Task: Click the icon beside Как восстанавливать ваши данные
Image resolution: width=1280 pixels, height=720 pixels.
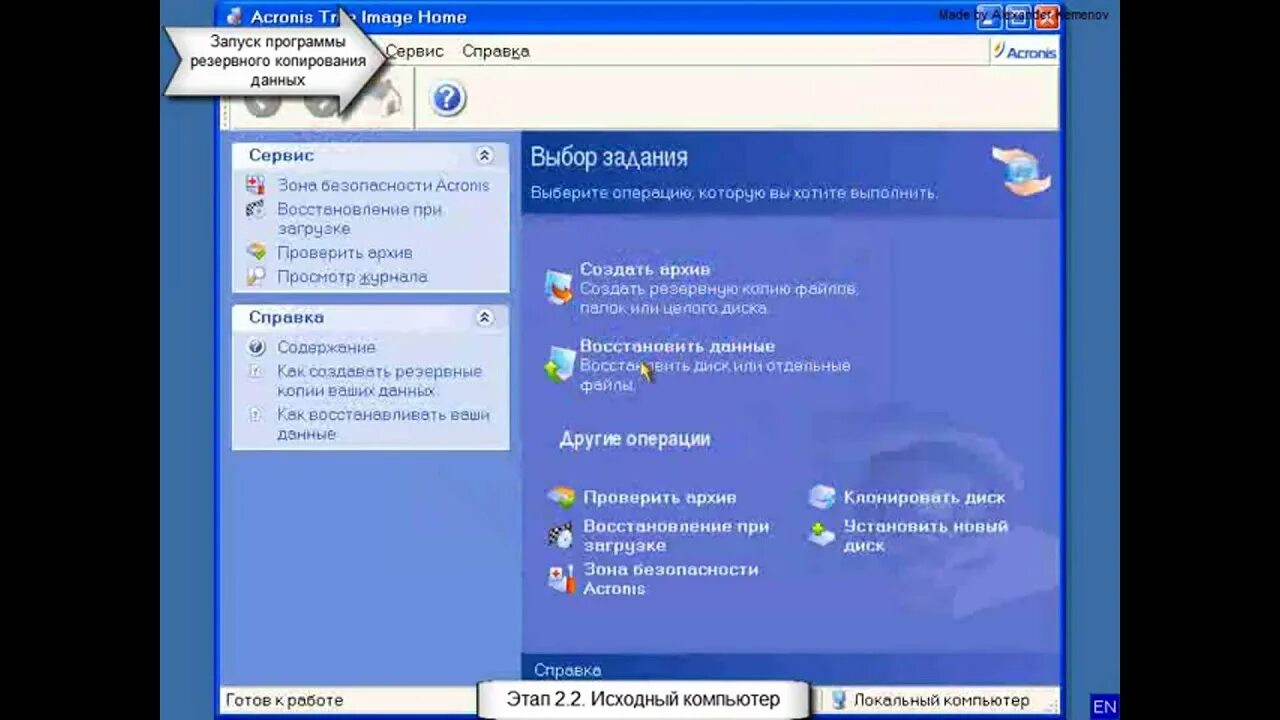Action: pyautogui.click(x=256, y=414)
